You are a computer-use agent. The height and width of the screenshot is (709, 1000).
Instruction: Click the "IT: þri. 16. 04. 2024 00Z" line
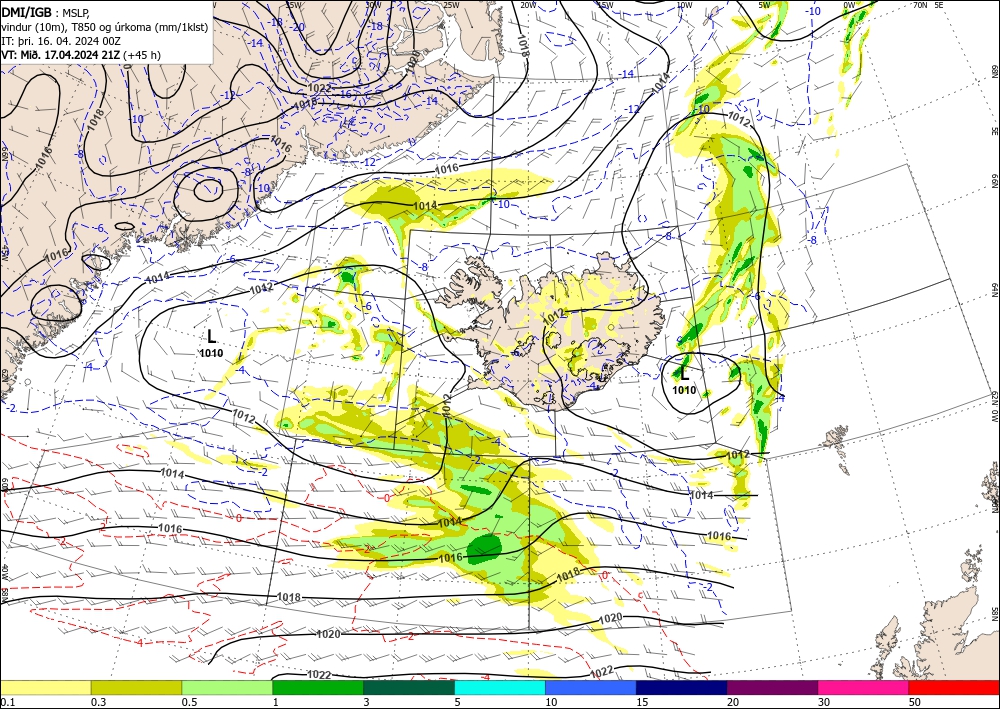click(x=61, y=41)
